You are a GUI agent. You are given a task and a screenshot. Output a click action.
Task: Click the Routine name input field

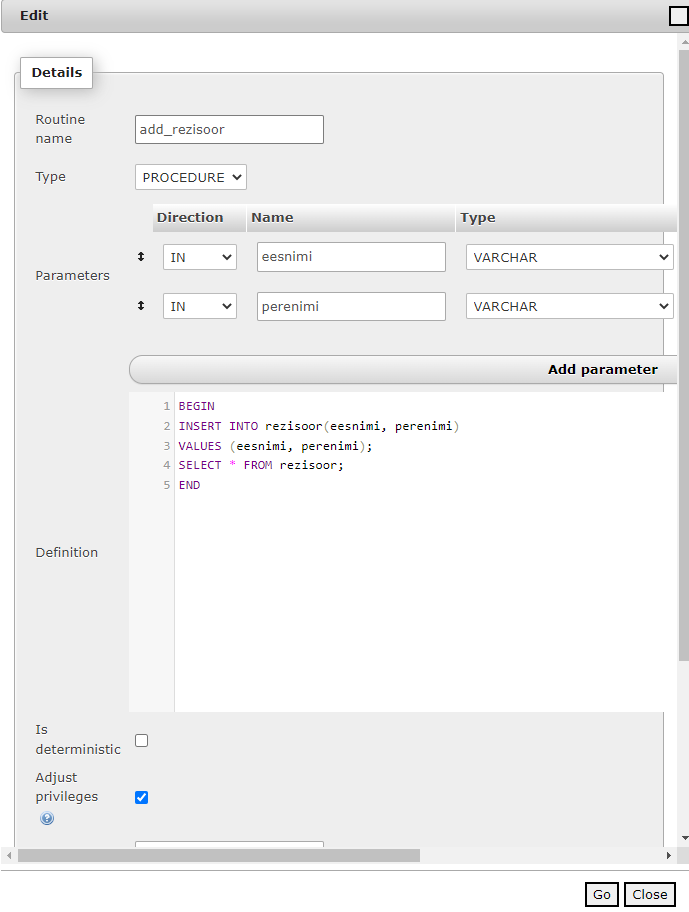229,129
